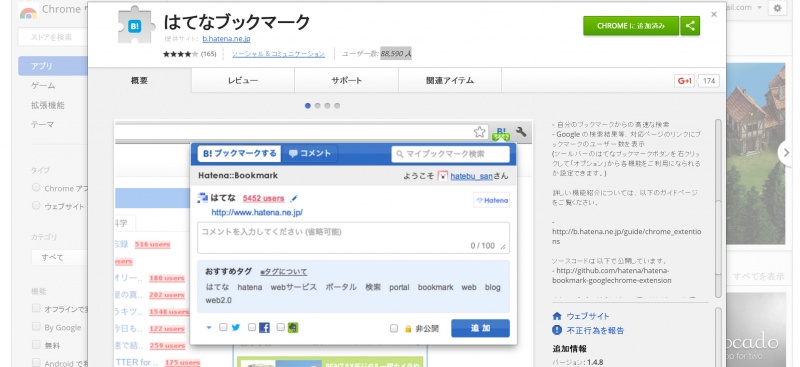Switch to the レビュー tab
Screen dimensions: 800x367
coord(243,81)
